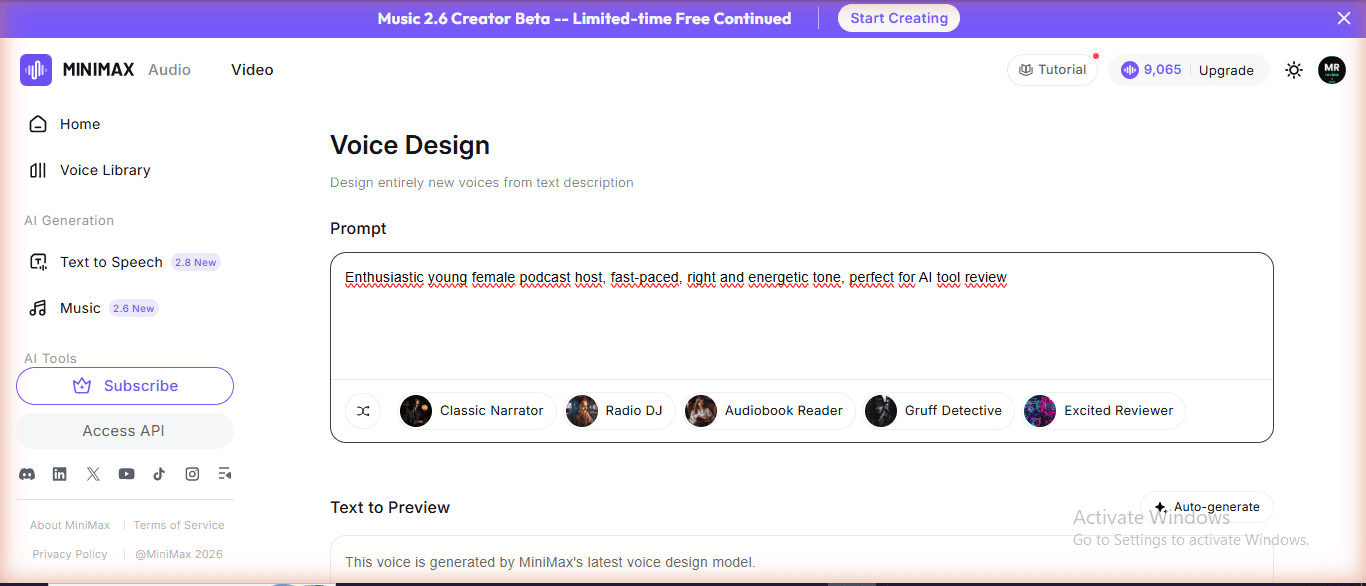Image resolution: width=1366 pixels, height=586 pixels.
Task: Choose the Radio DJ preset
Action: pyautogui.click(x=620, y=411)
